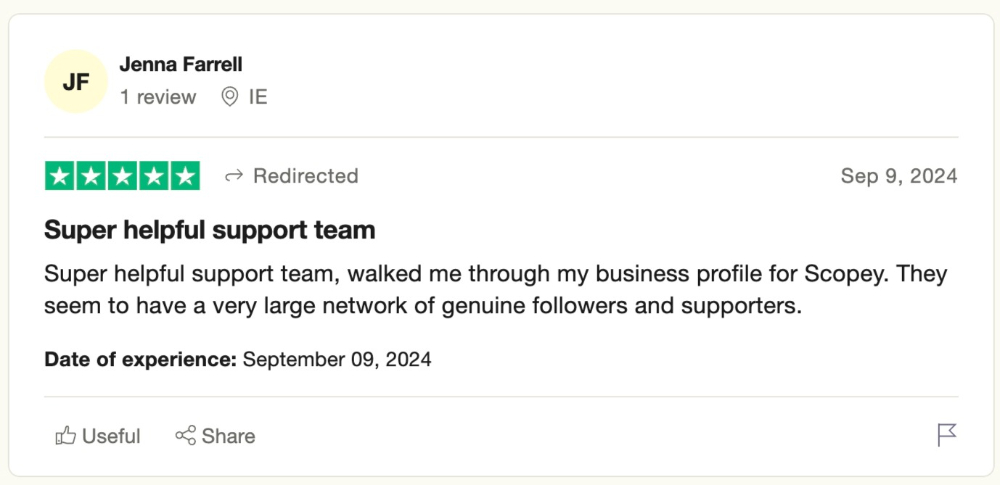Click the Date of experience line

238,359
